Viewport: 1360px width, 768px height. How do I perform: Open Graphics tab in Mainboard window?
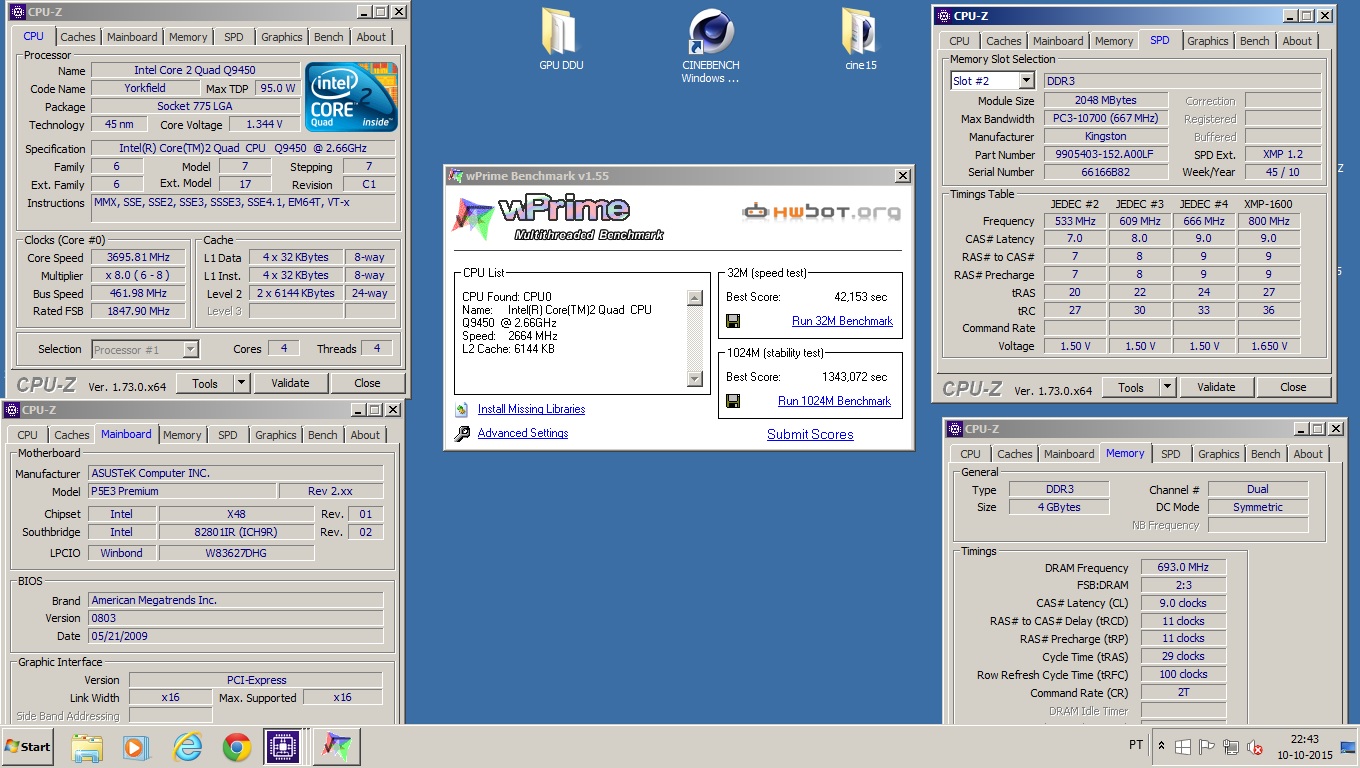276,435
